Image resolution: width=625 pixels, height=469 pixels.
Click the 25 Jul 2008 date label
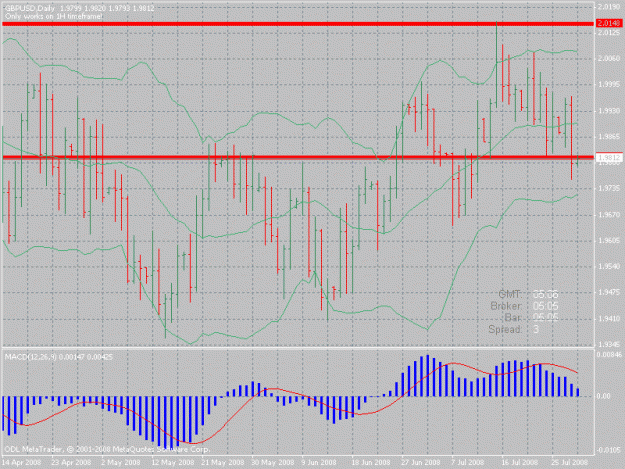pyautogui.click(x=569, y=462)
